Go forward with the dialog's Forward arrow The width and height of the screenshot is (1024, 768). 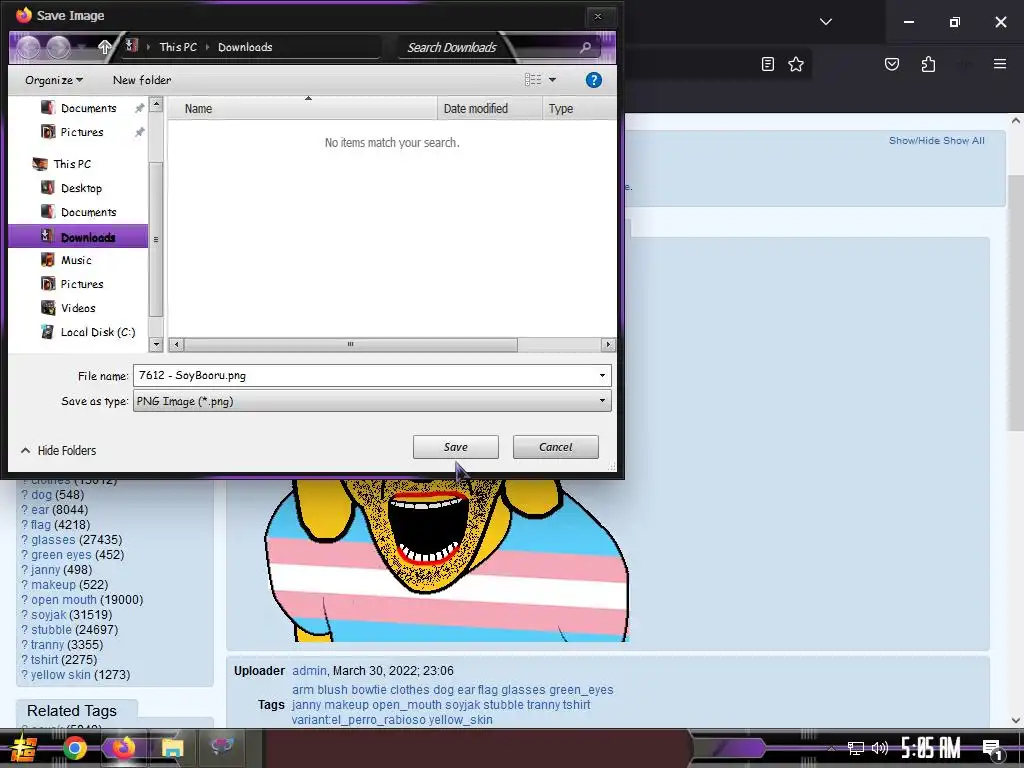(58, 47)
